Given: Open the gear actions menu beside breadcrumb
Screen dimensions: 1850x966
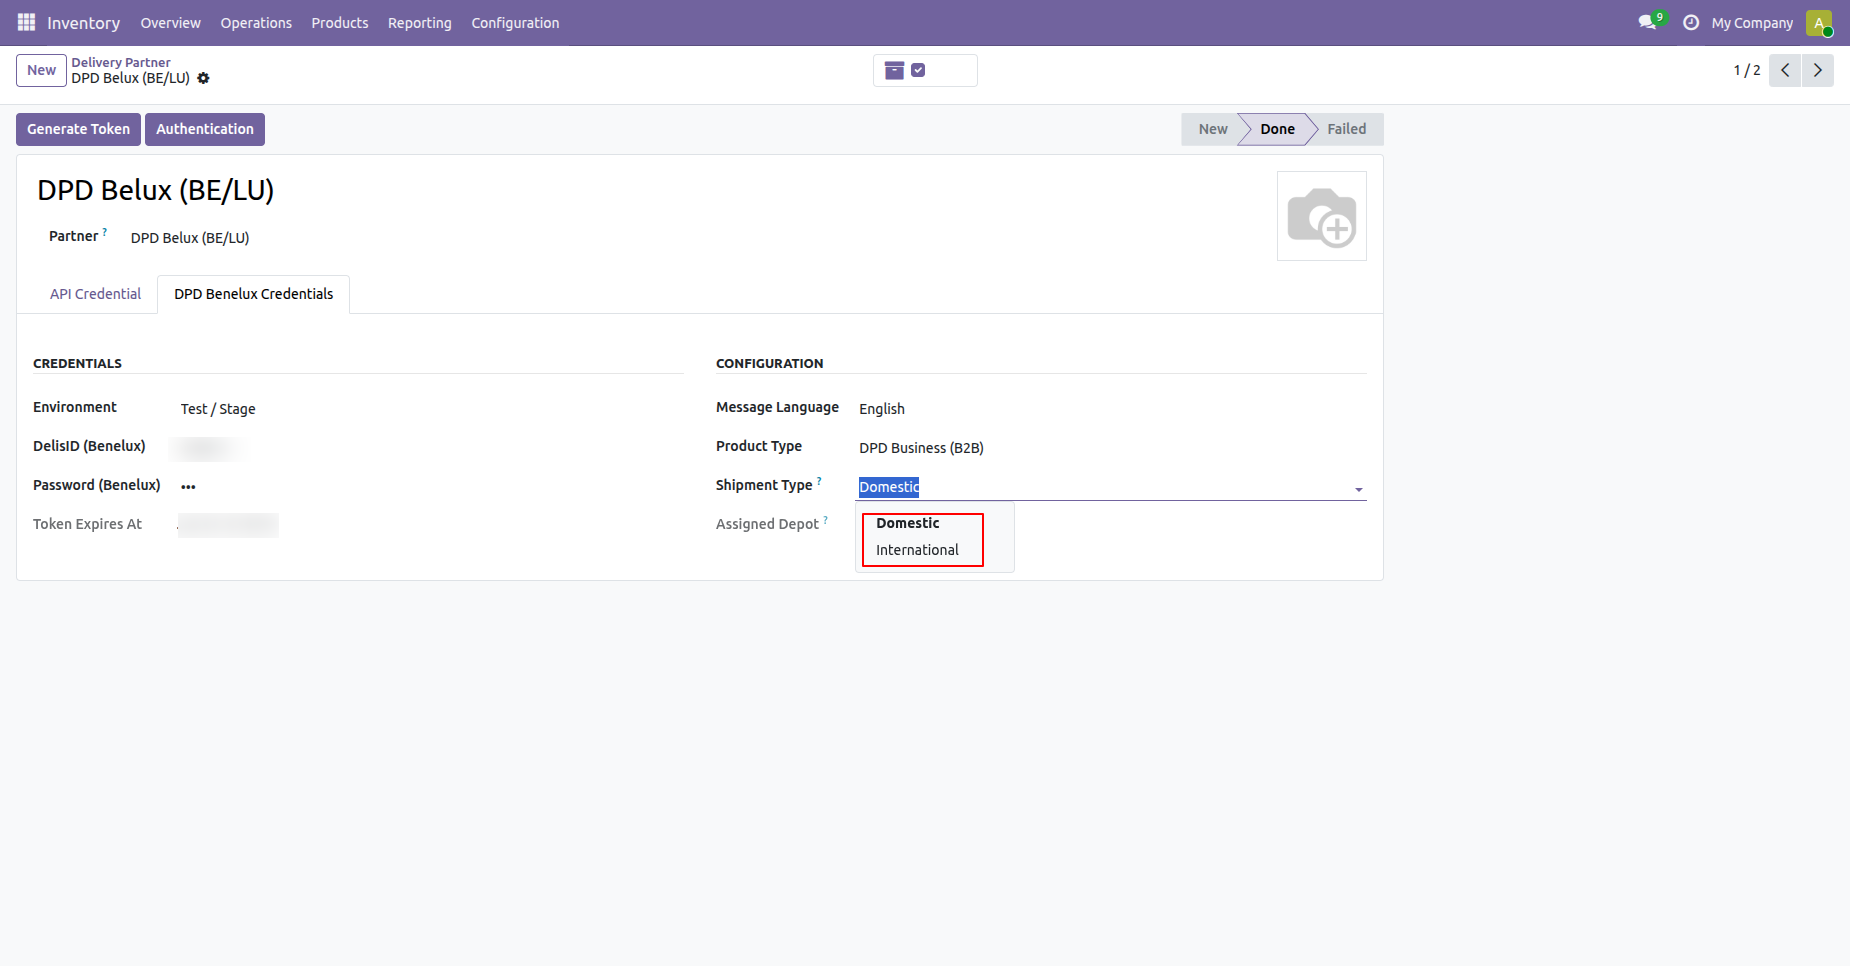Looking at the screenshot, I should click(203, 78).
